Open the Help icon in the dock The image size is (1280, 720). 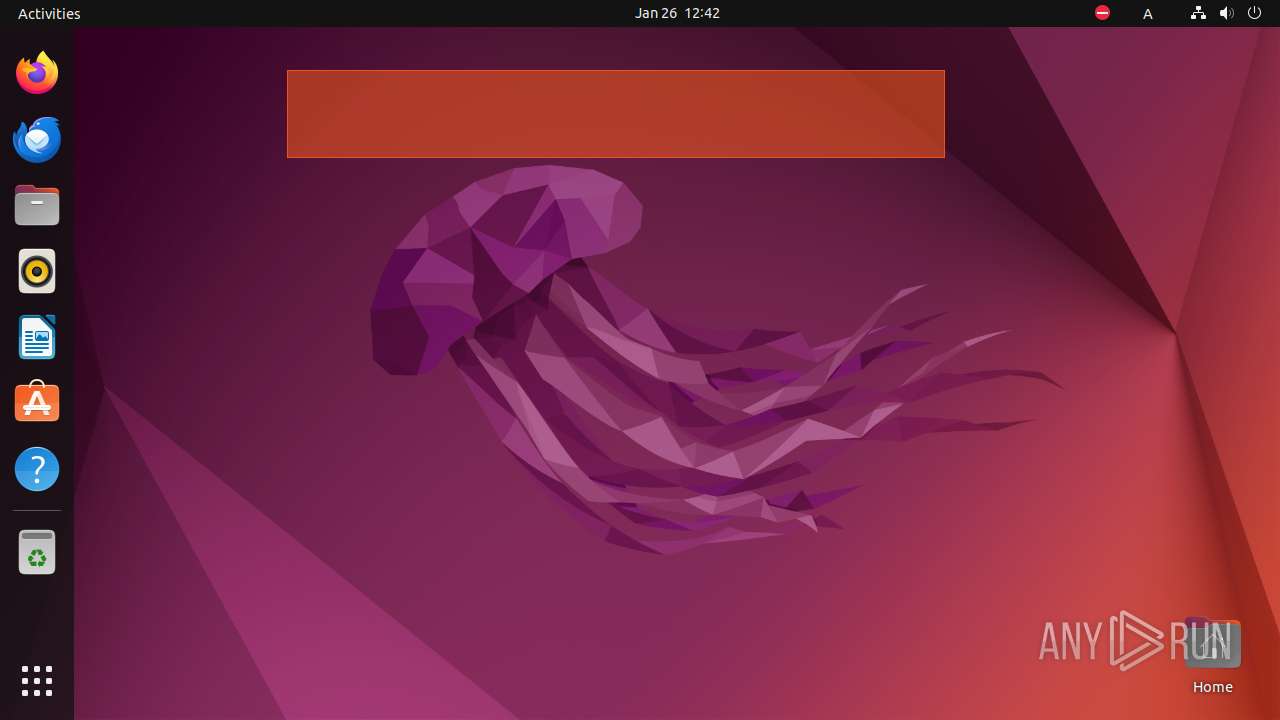tap(37, 469)
